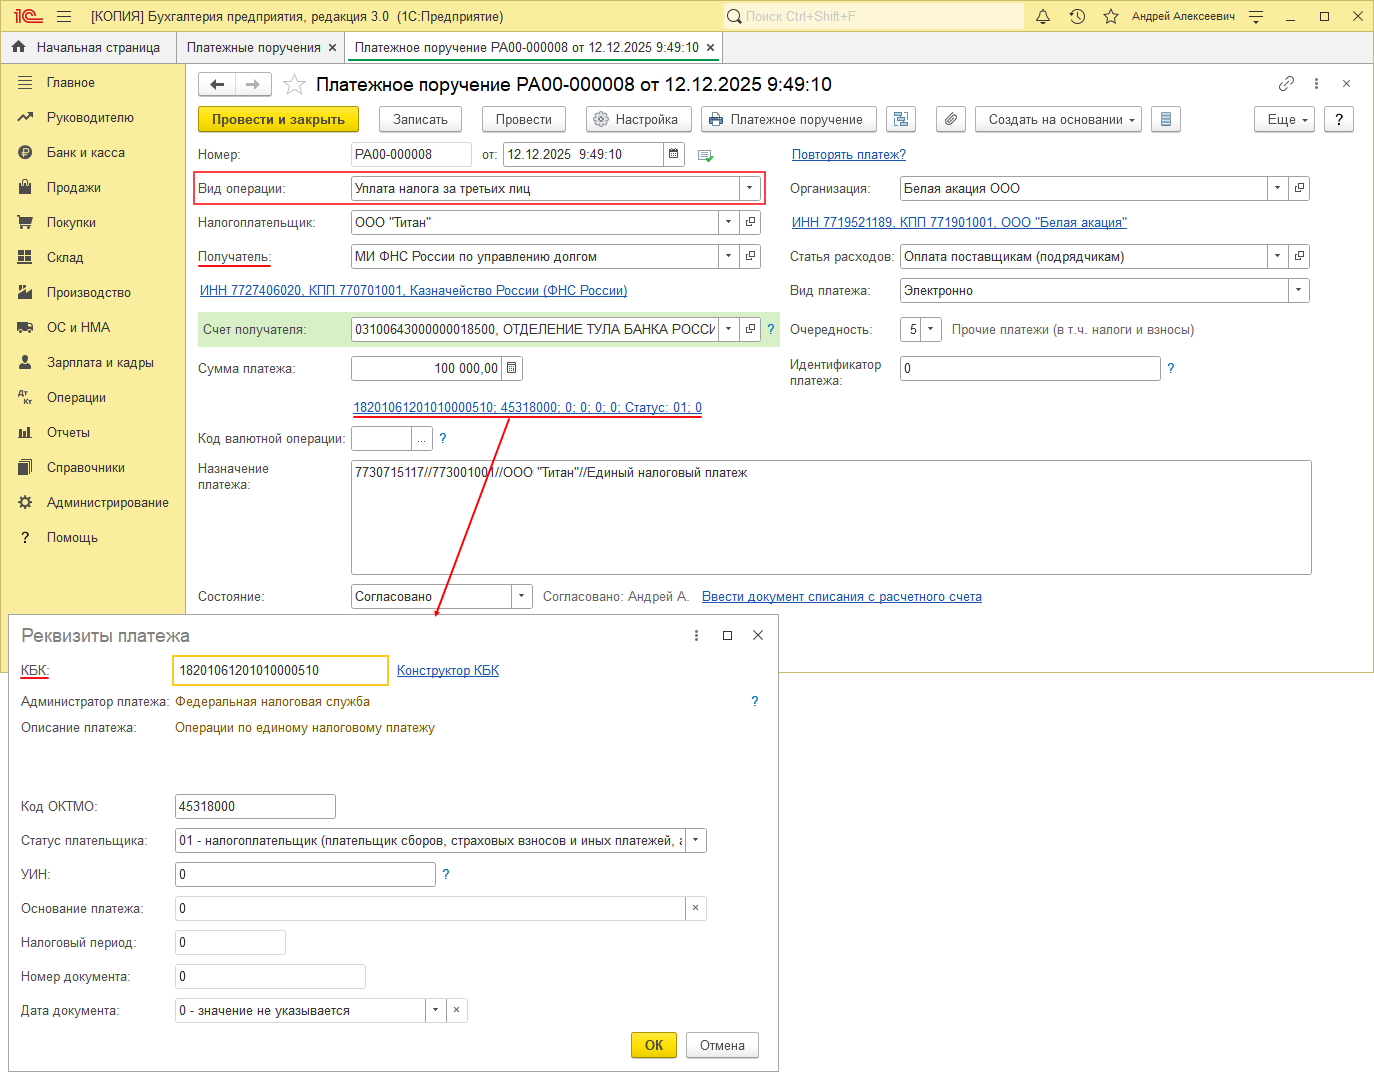The width and height of the screenshot is (1374, 1072).
Task: Open calculator in Сумма платежа field
Action: (512, 368)
